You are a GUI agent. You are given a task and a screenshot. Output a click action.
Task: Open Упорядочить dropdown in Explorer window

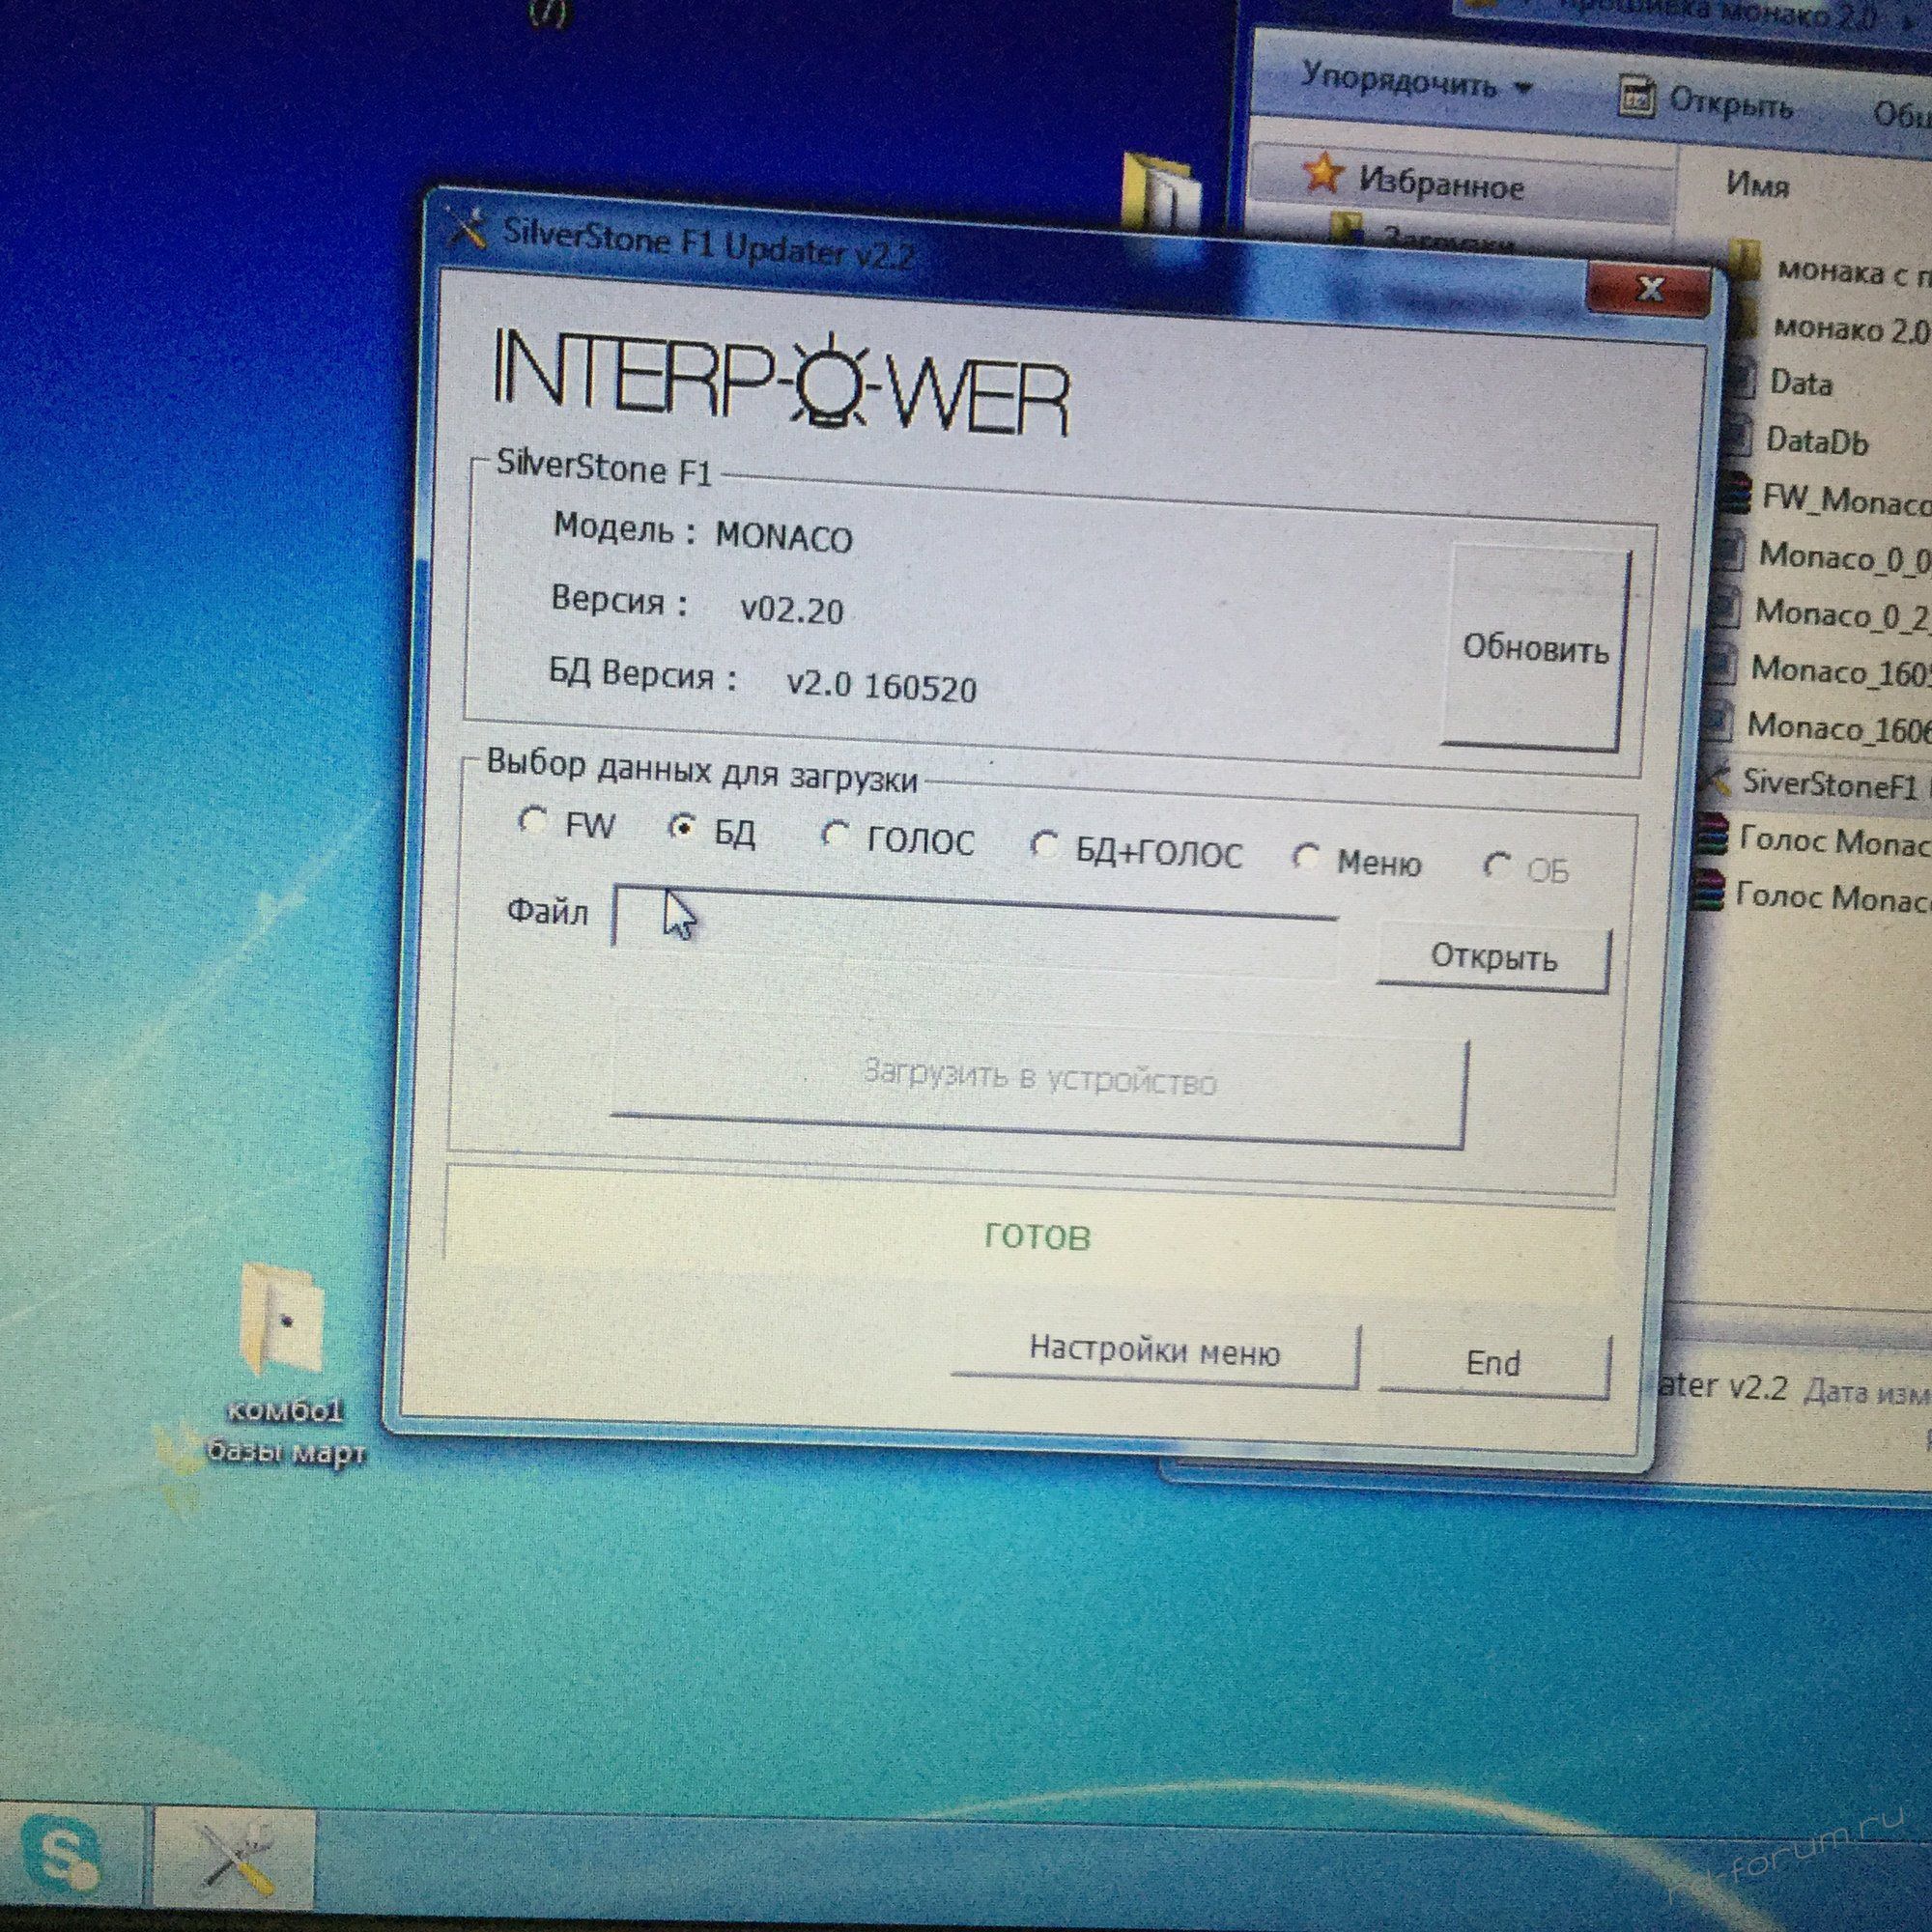pyautogui.click(x=1416, y=82)
